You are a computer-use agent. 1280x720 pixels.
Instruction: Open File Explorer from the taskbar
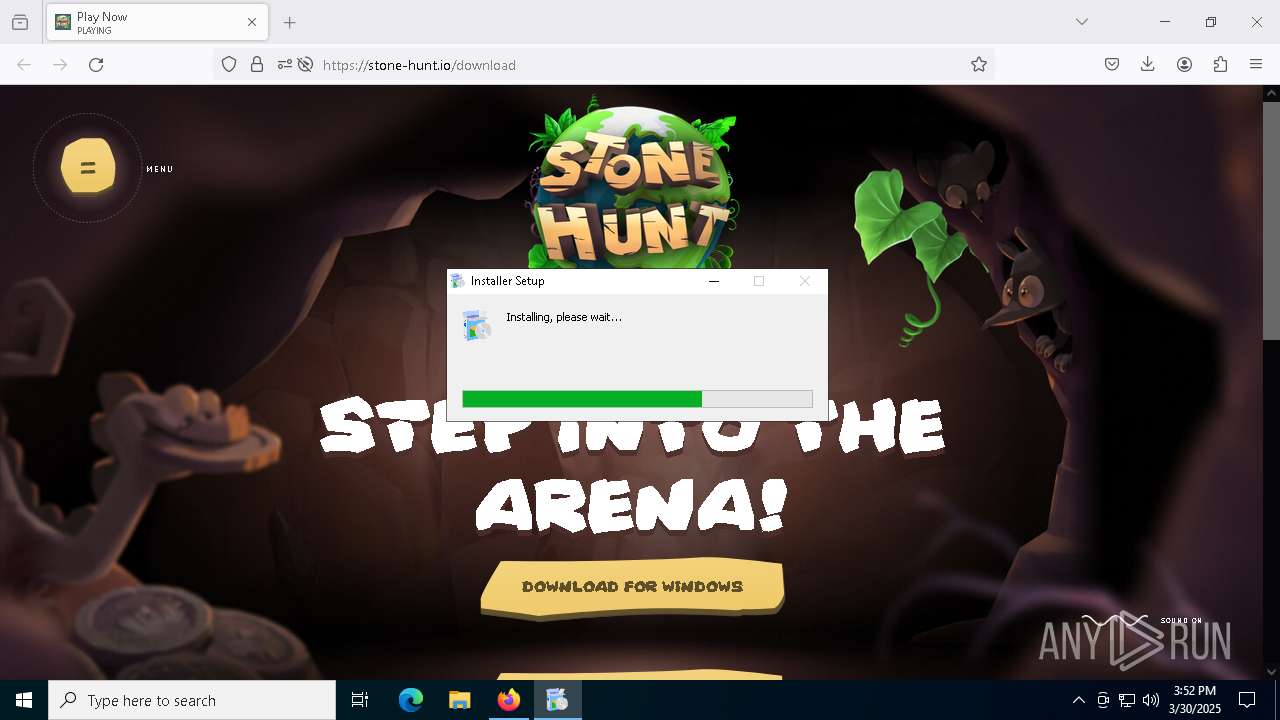[x=460, y=700]
